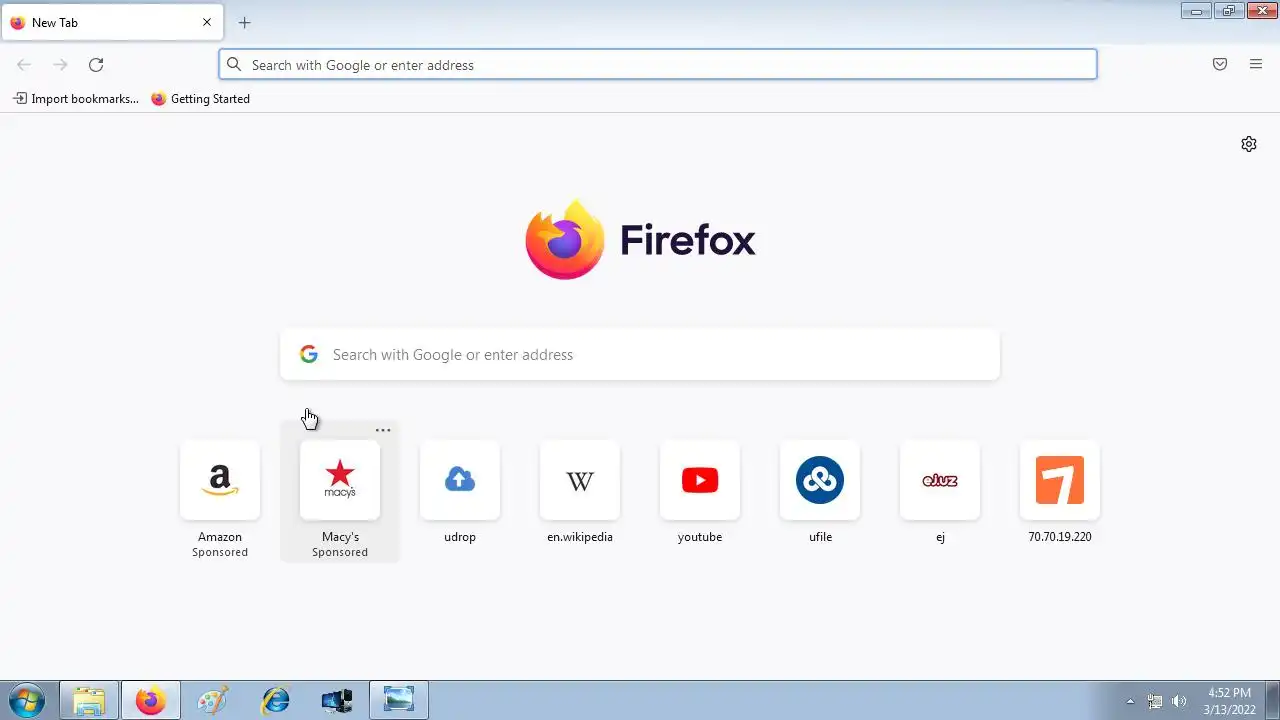Show hidden tray icons arrow
The image size is (1280, 720).
(1131, 702)
